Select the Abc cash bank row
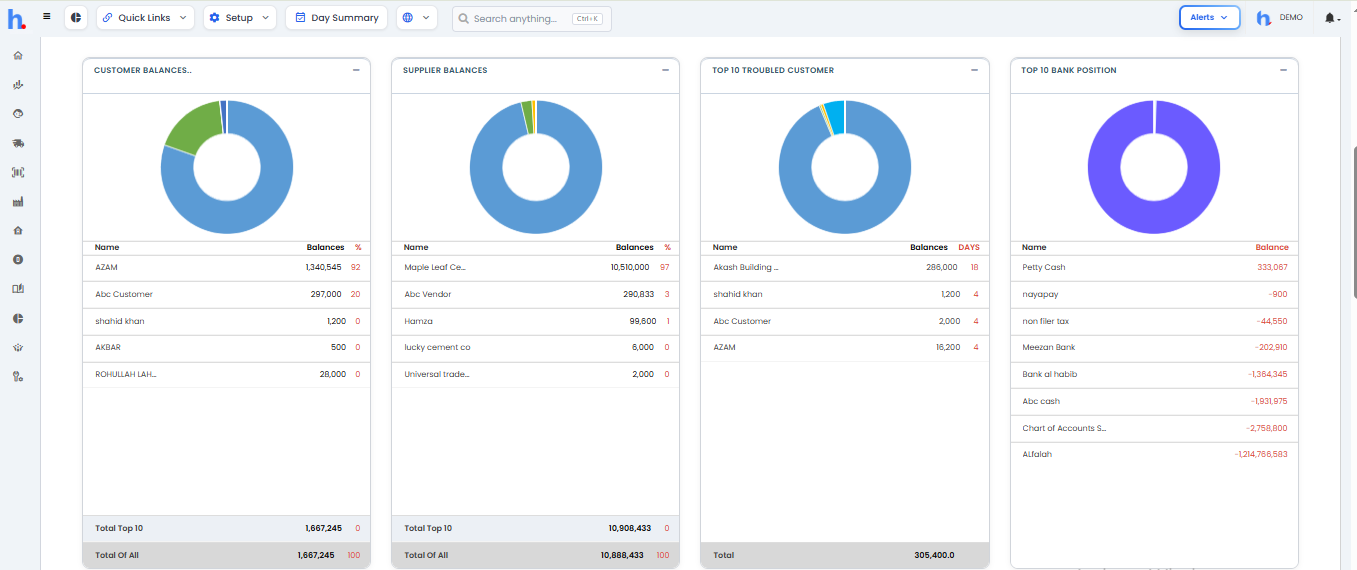The image size is (1357, 570). [x=1154, y=401]
